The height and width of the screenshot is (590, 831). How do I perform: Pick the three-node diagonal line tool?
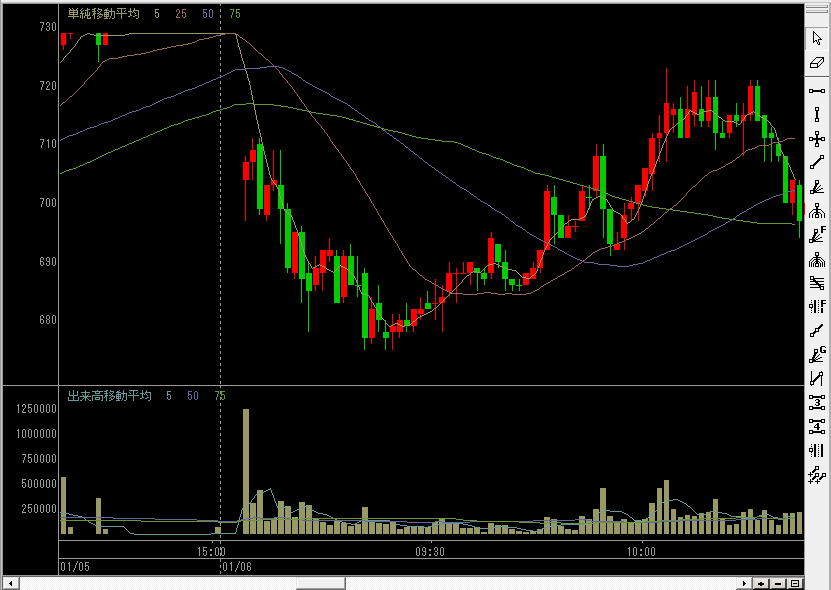[817, 331]
